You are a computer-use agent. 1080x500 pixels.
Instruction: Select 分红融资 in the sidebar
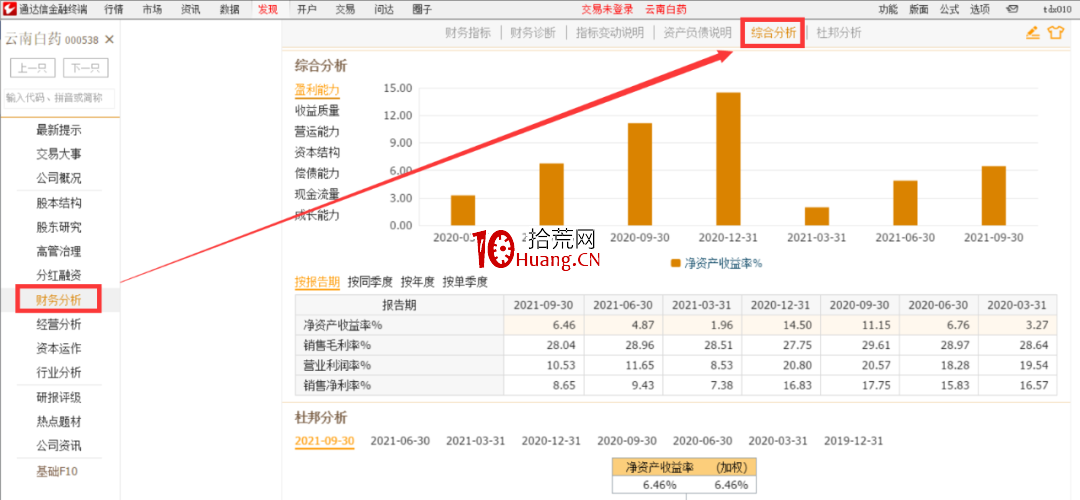pos(59,275)
